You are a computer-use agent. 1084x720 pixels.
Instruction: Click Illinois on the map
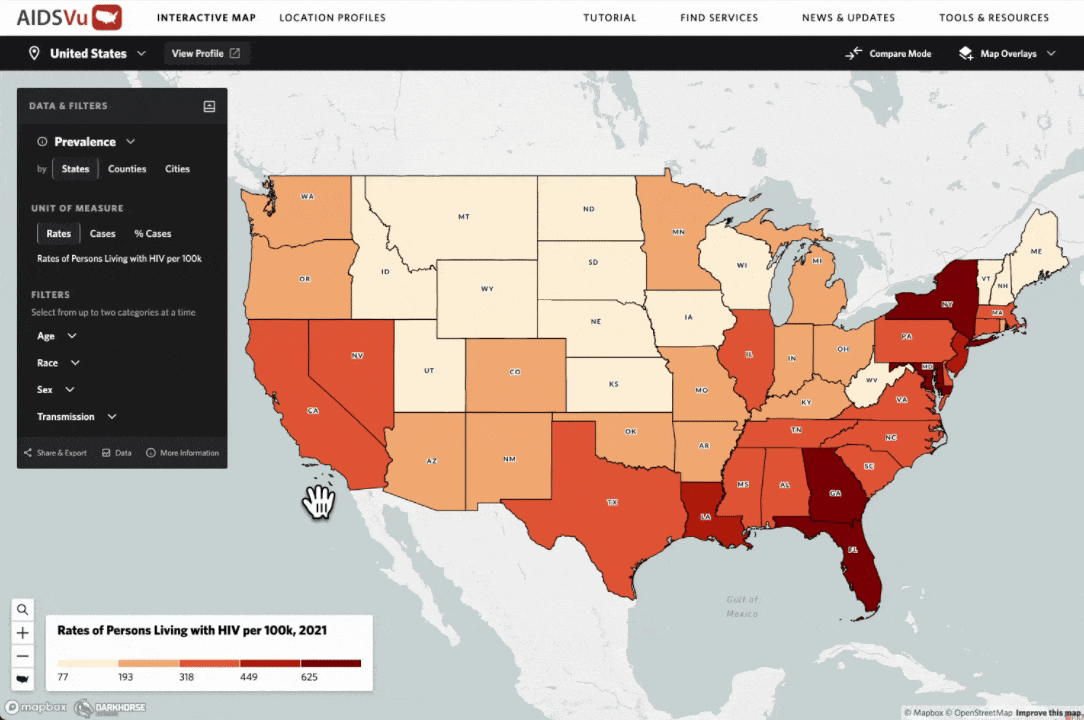[x=748, y=356]
